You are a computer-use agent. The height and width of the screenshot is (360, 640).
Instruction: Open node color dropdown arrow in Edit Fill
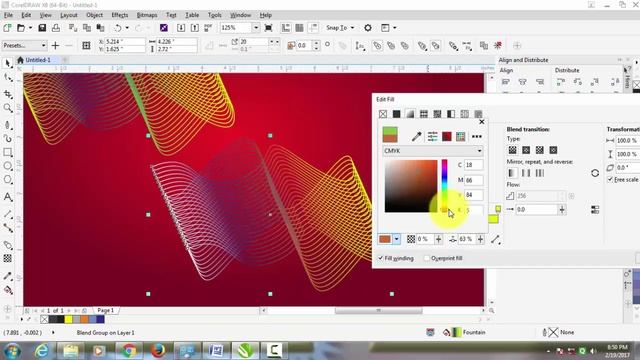[x=396, y=239]
